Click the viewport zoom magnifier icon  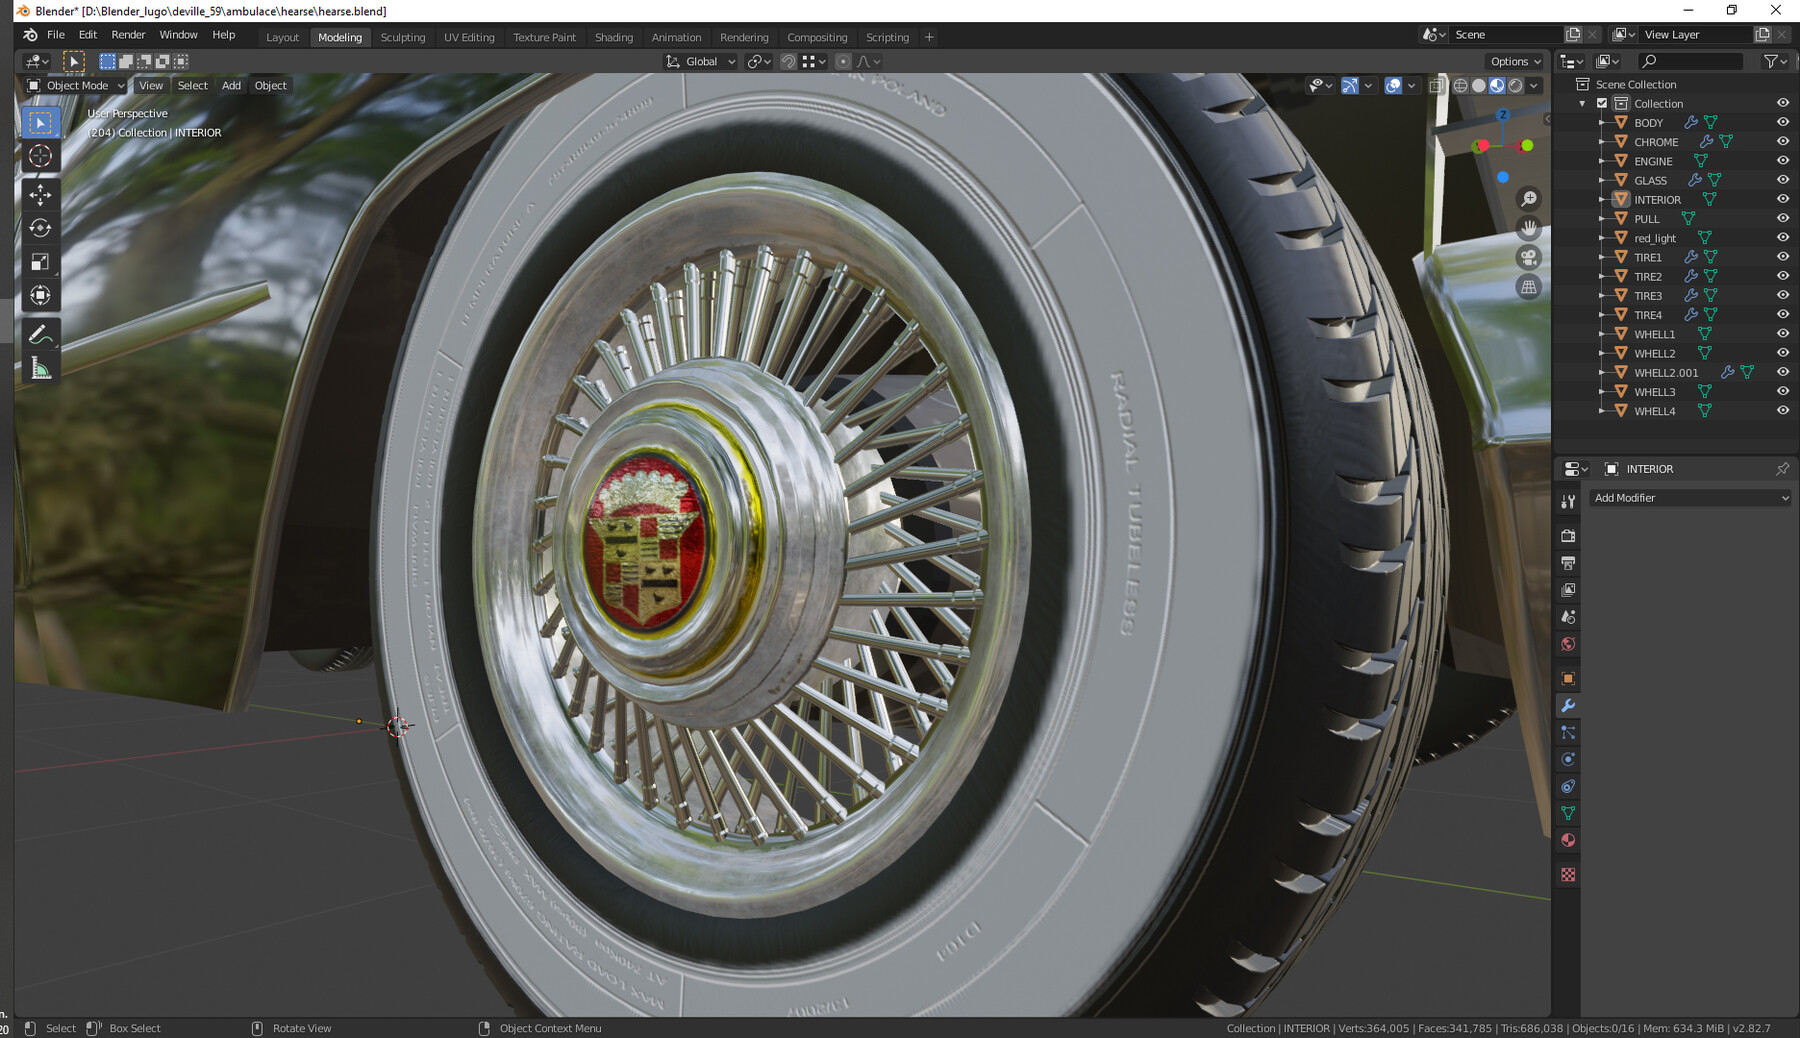point(1528,199)
